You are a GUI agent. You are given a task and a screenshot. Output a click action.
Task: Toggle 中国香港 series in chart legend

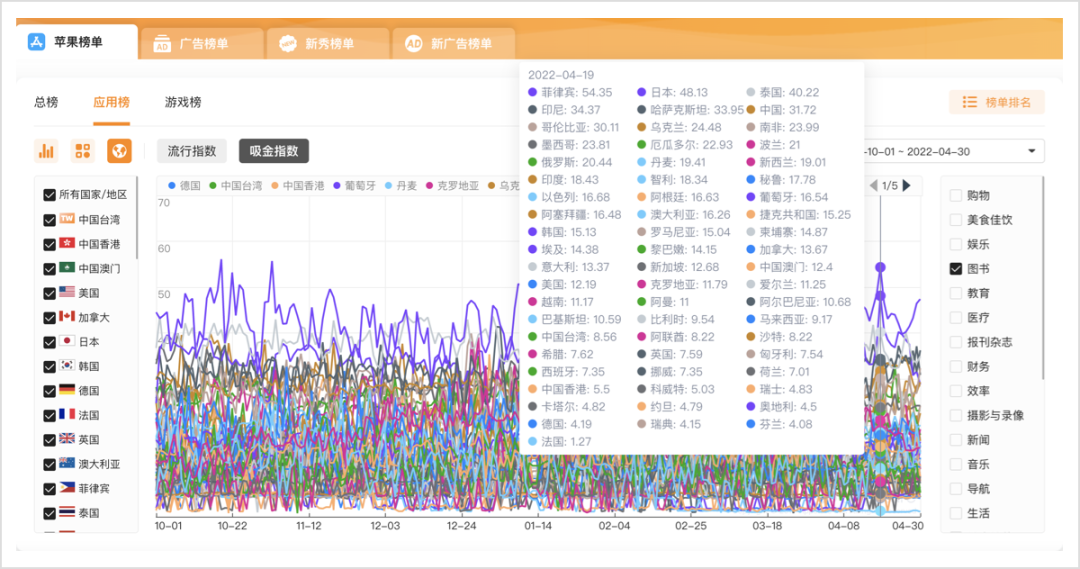298,186
